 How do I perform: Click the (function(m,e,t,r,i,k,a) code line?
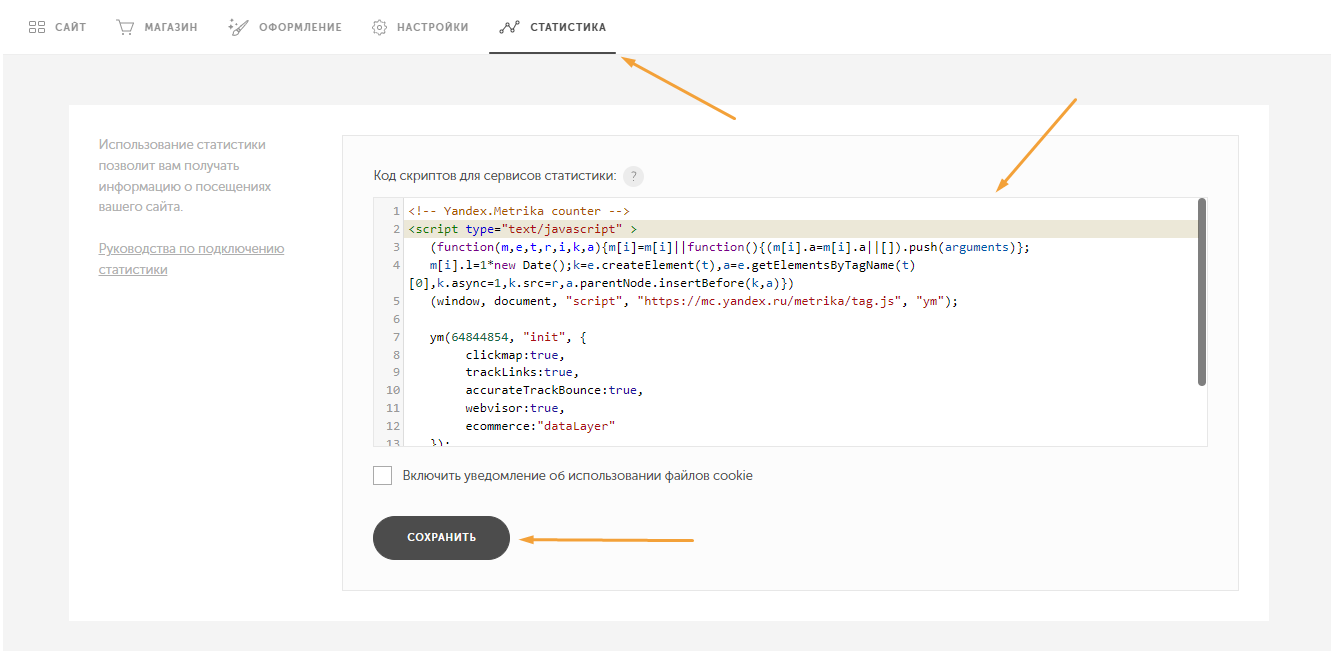click(730, 247)
